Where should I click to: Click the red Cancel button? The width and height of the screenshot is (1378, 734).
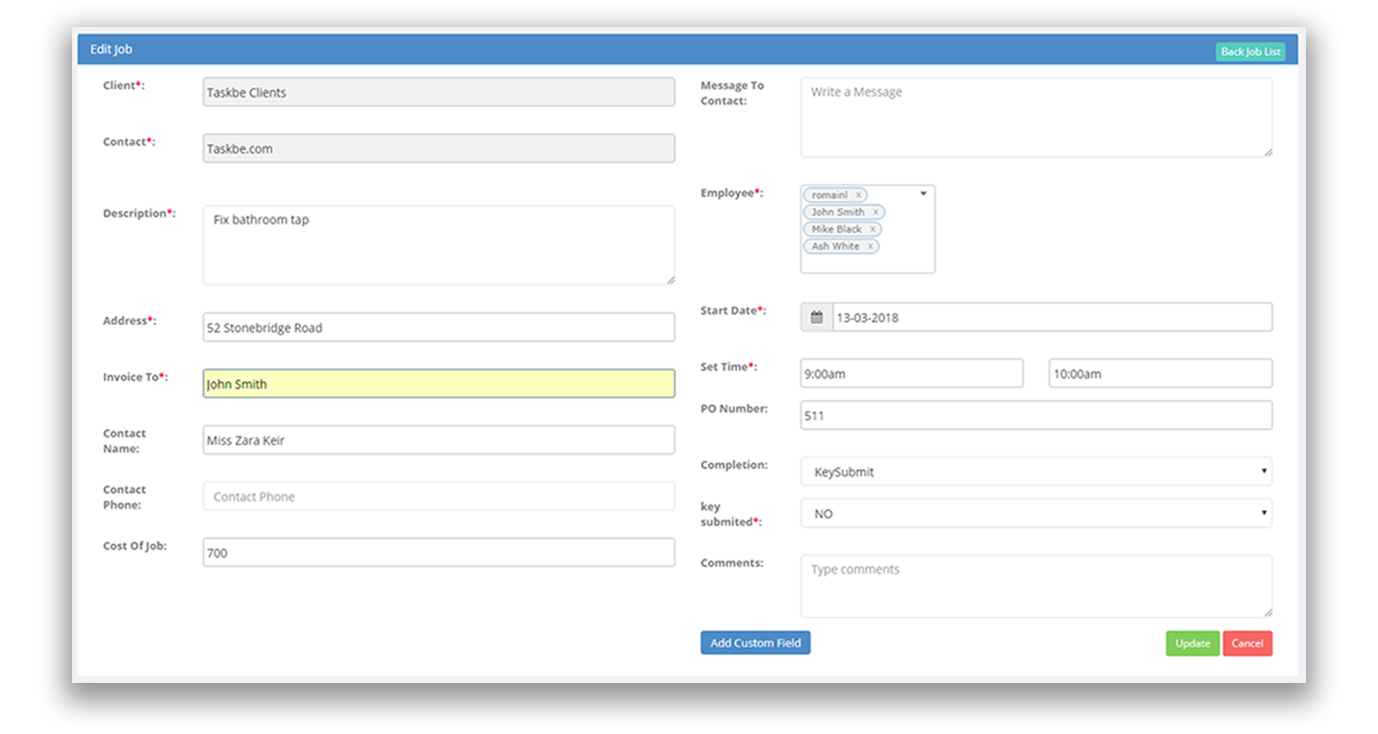(1247, 643)
